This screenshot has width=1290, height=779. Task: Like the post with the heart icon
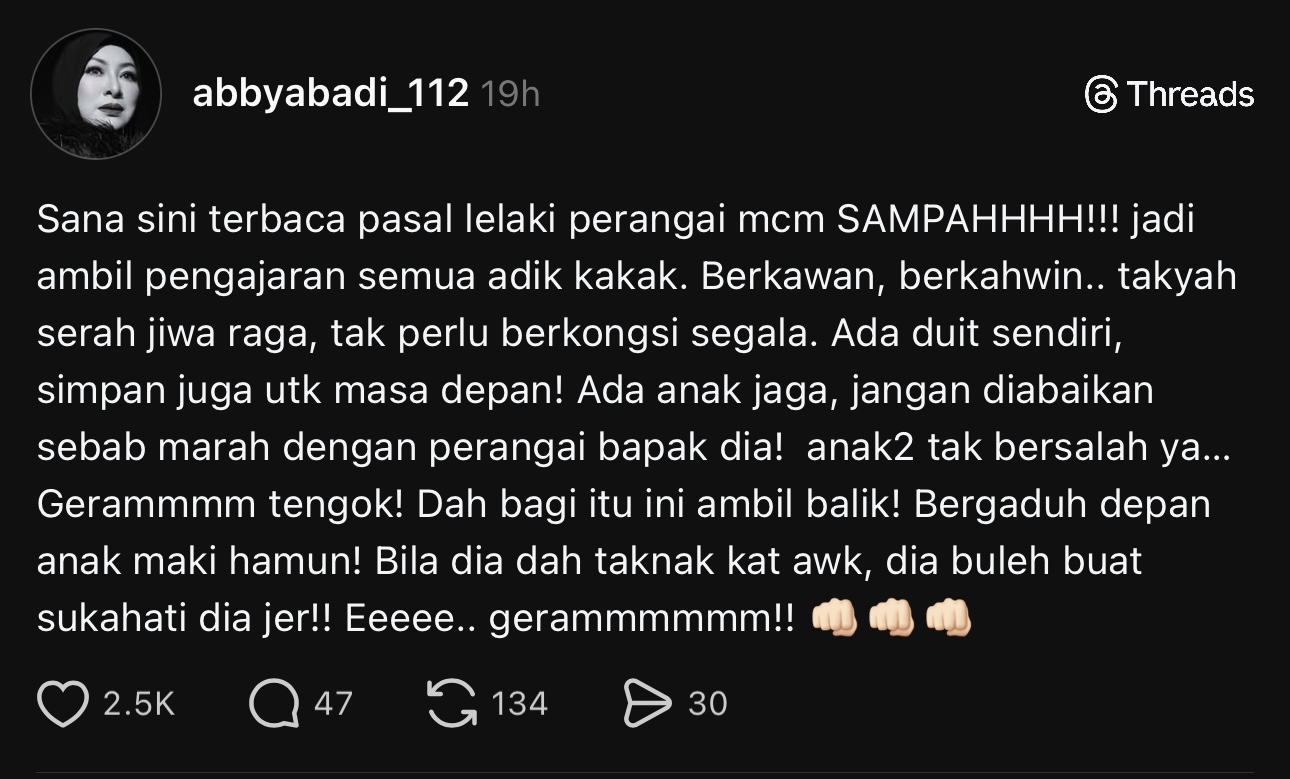coord(63,704)
